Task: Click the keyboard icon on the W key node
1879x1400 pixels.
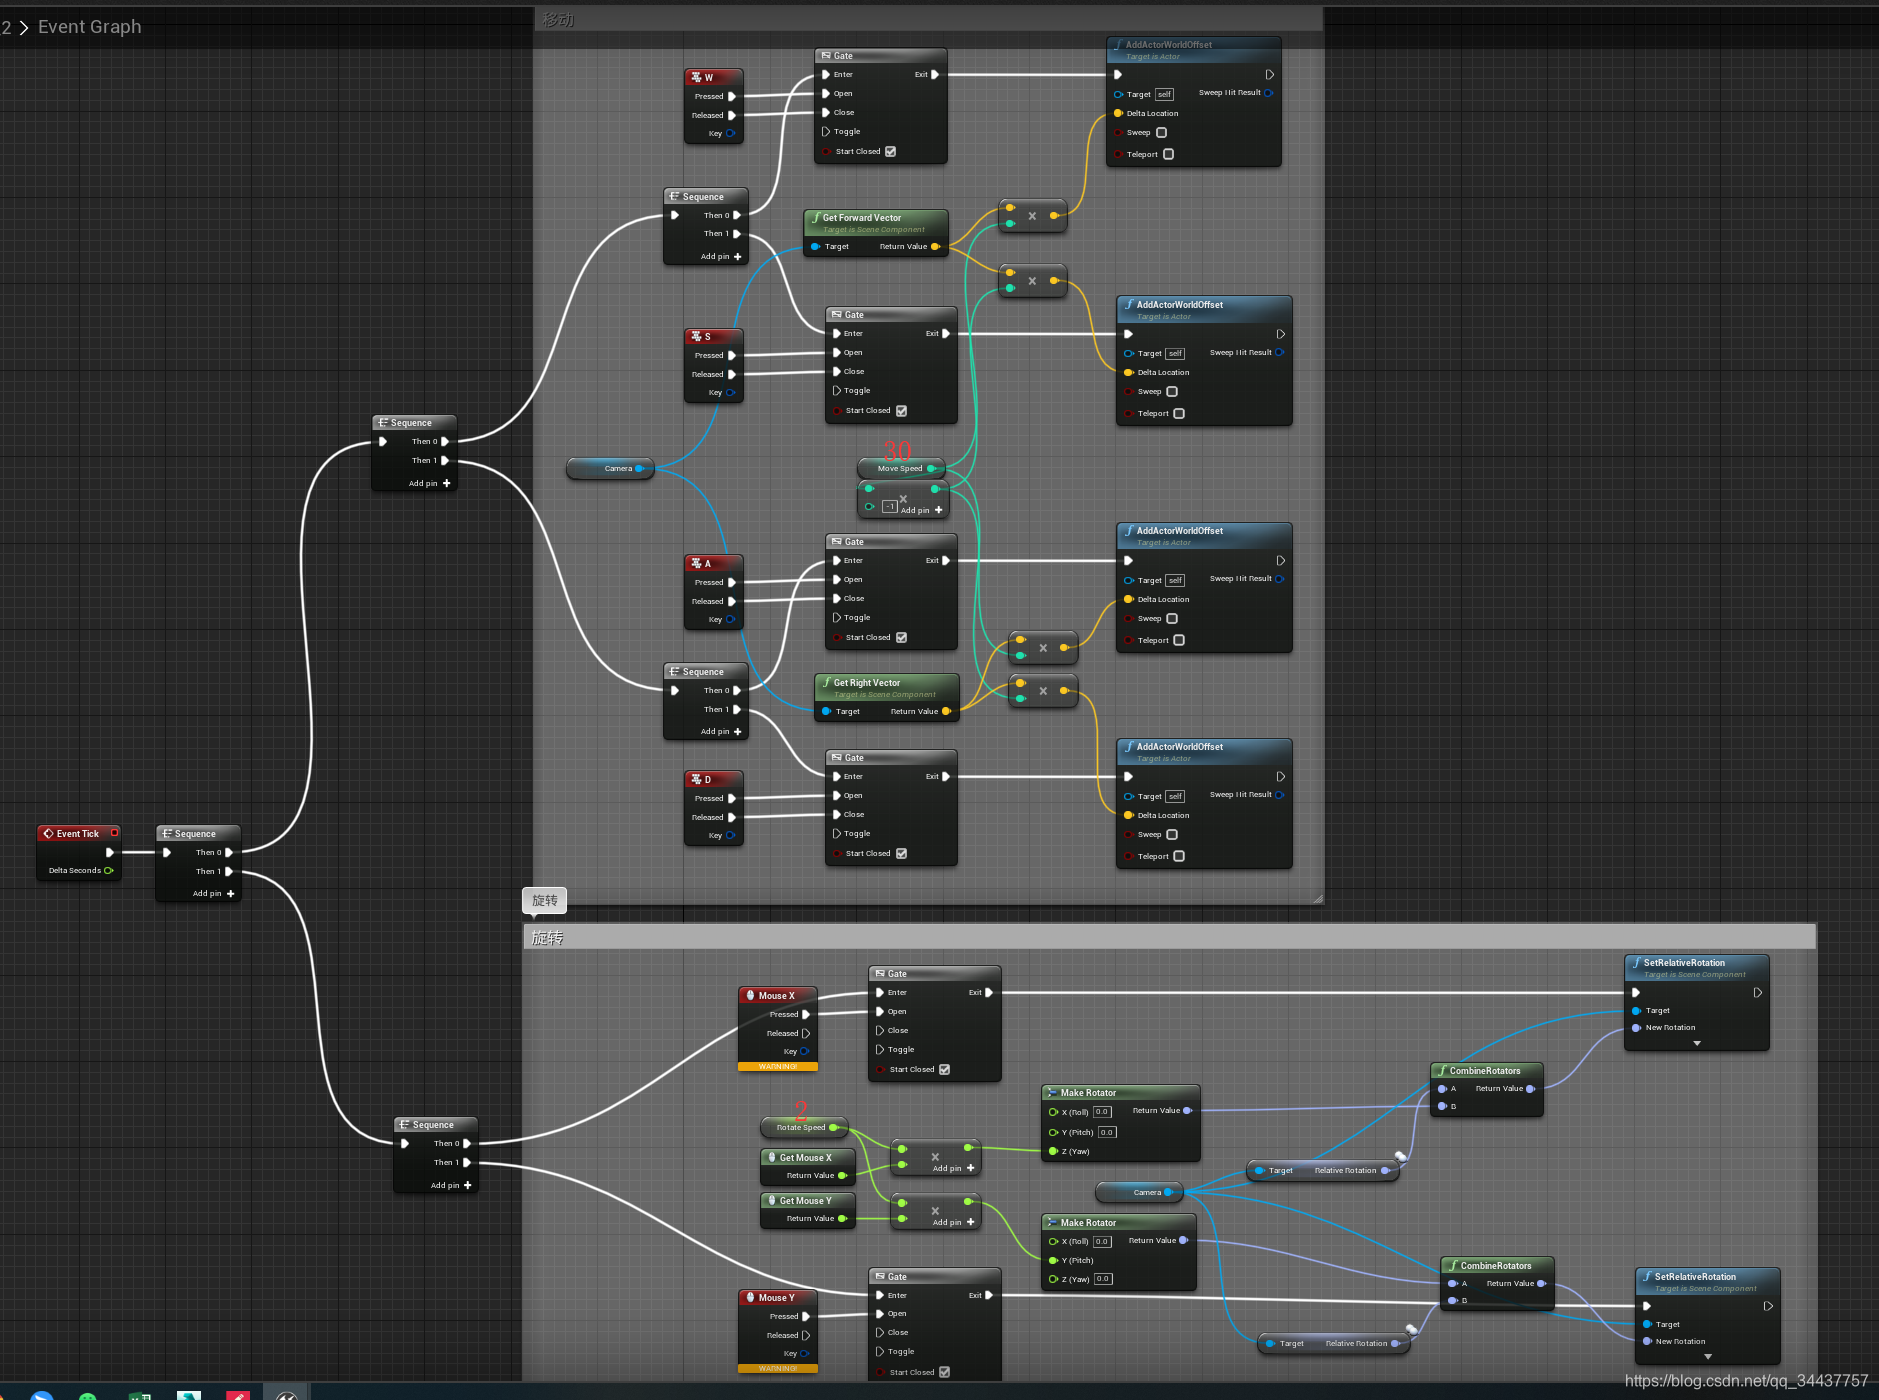Action: point(696,77)
